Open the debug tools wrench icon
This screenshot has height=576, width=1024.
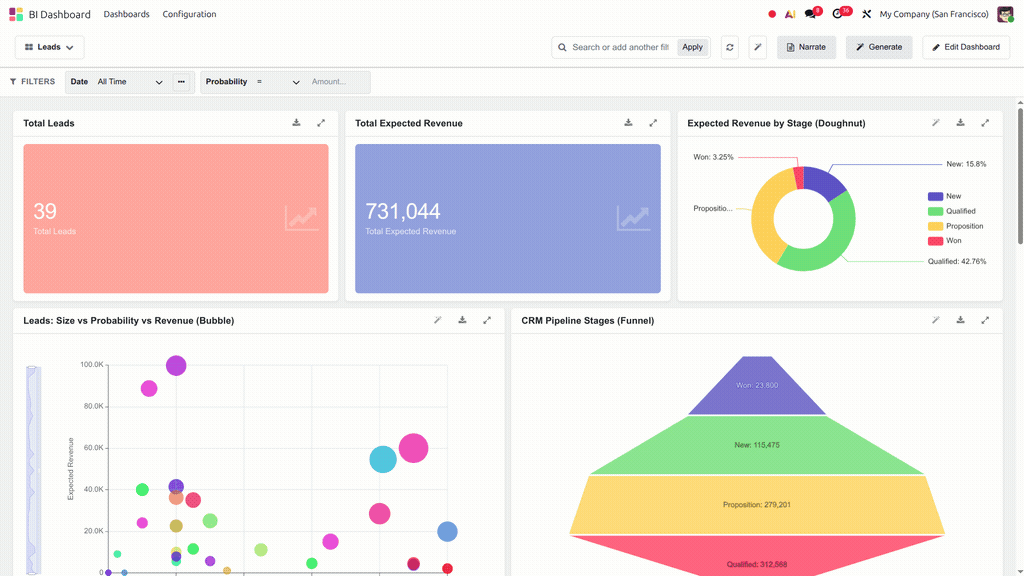[x=867, y=14]
